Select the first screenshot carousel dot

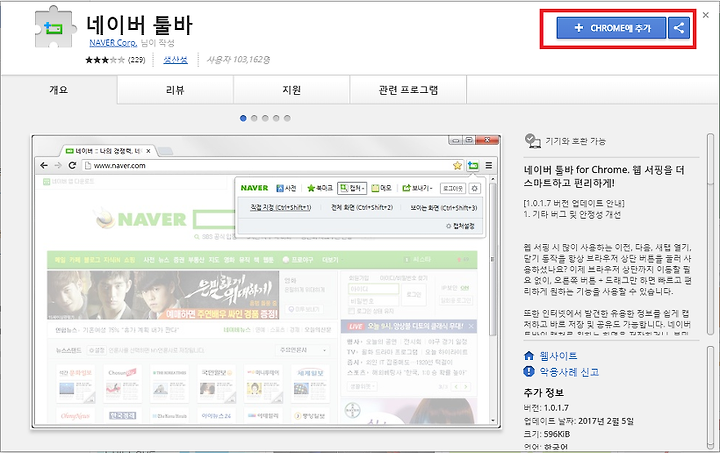click(243, 118)
